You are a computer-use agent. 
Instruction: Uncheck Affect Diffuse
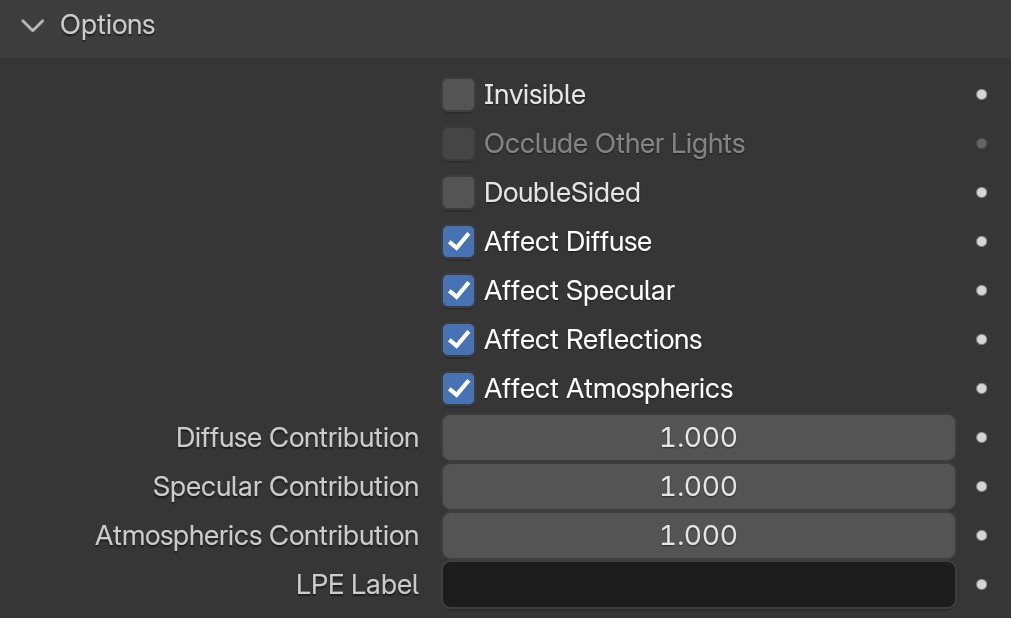tap(458, 241)
